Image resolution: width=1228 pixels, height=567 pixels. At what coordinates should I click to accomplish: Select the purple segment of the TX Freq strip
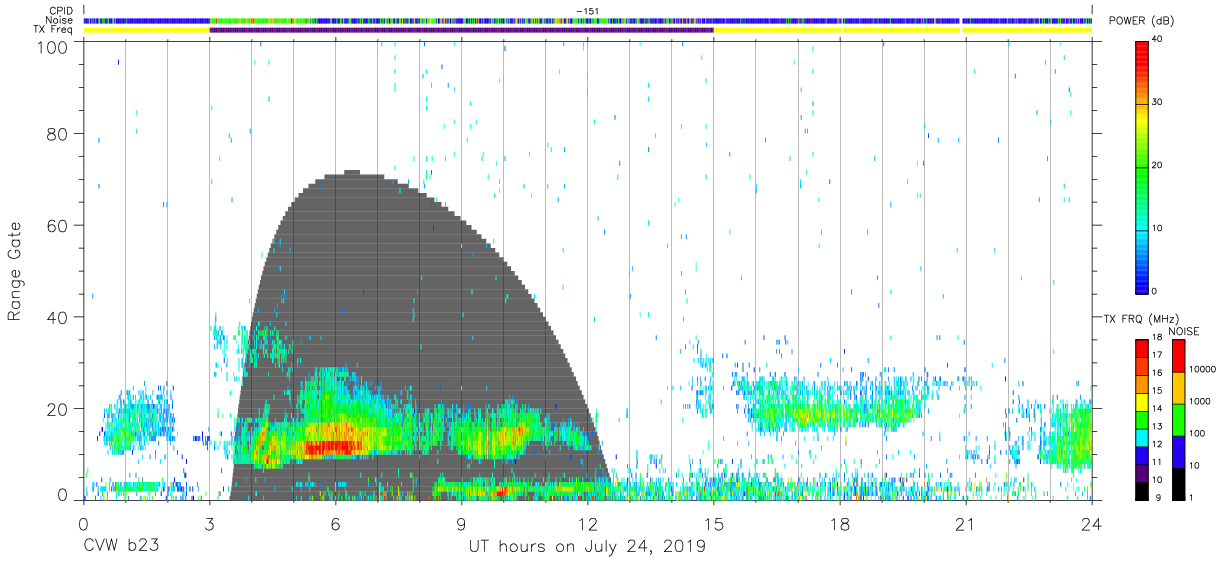(x=461, y=30)
